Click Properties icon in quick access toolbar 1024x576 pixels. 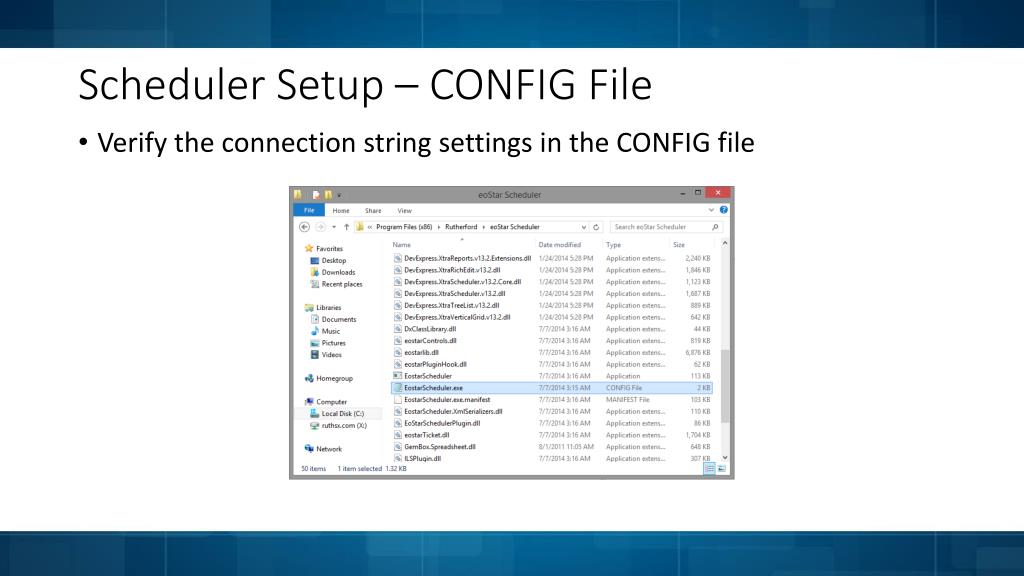[315, 195]
